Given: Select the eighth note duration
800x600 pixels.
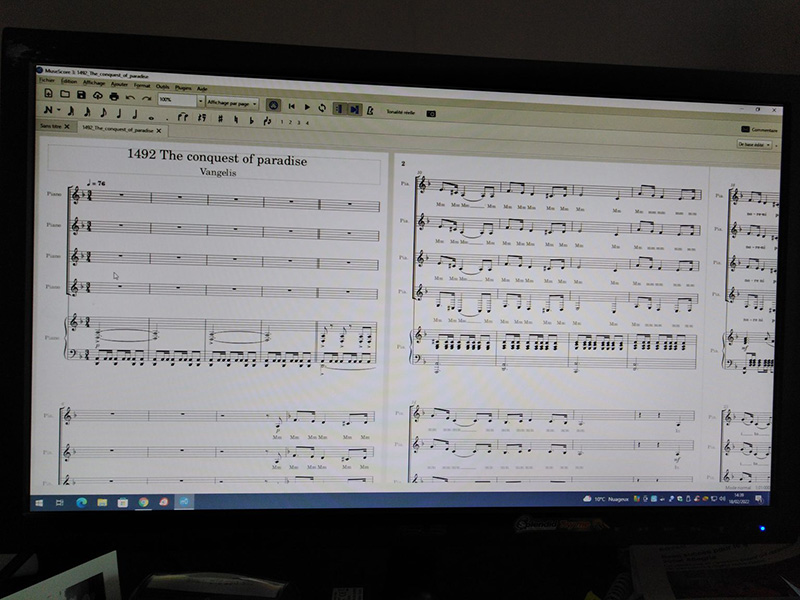Looking at the screenshot, I should (103, 112).
